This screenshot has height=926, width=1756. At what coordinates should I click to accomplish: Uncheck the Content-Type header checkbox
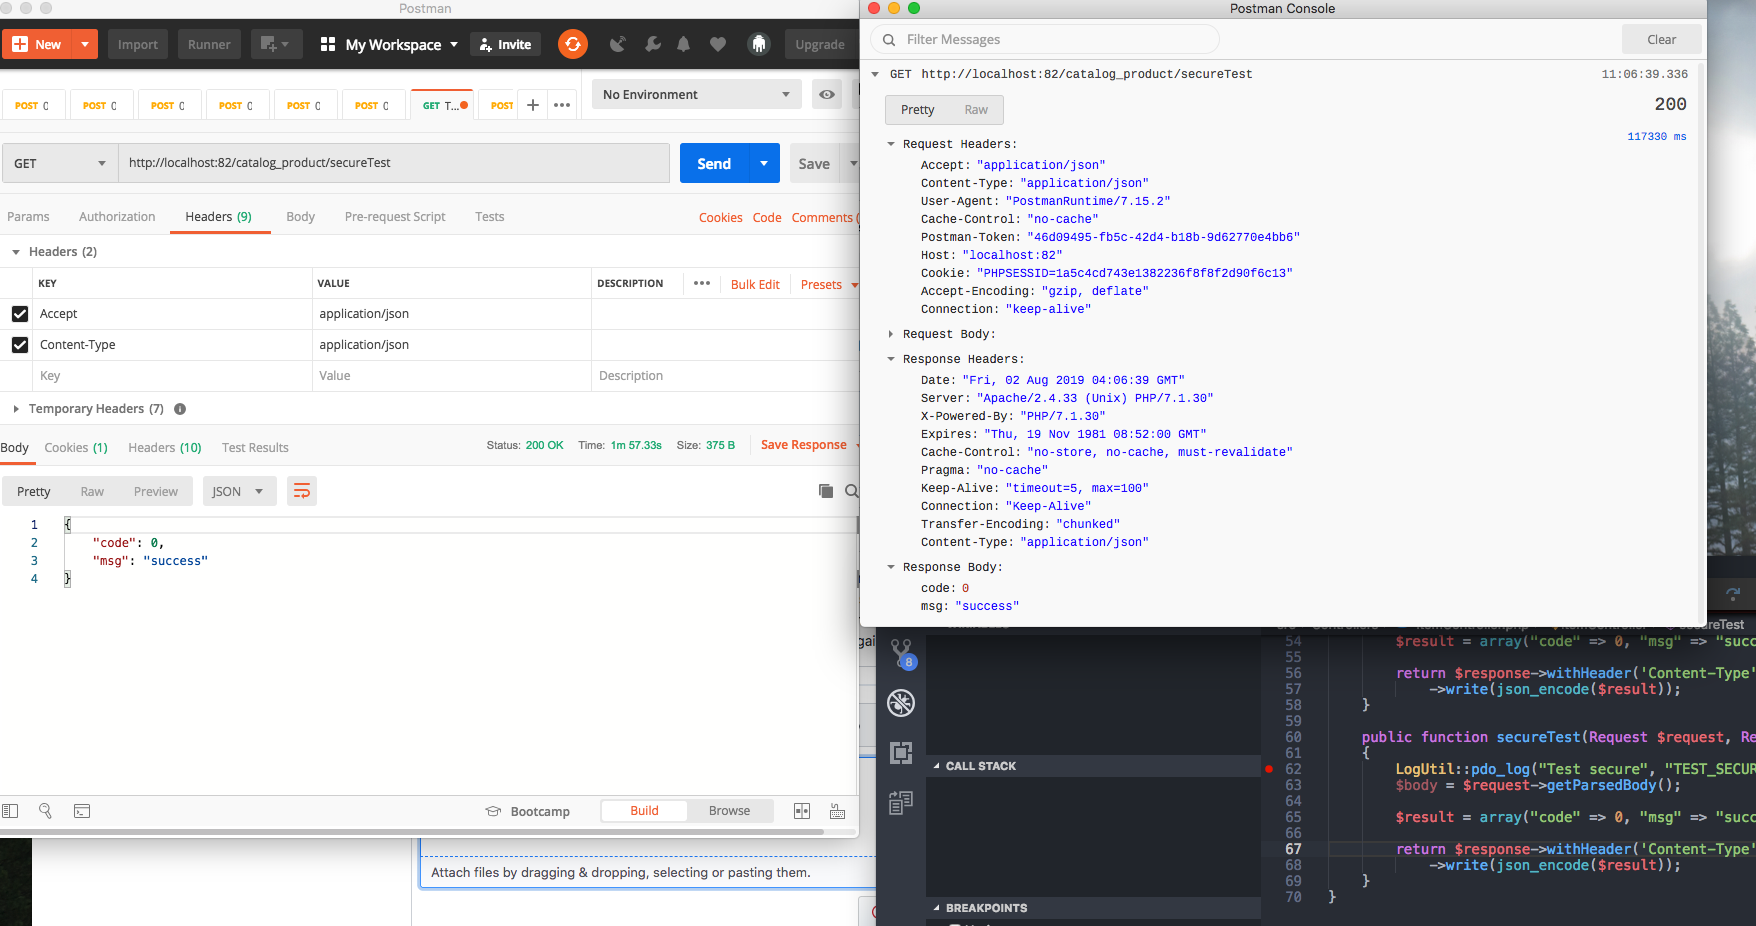point(19,344)
